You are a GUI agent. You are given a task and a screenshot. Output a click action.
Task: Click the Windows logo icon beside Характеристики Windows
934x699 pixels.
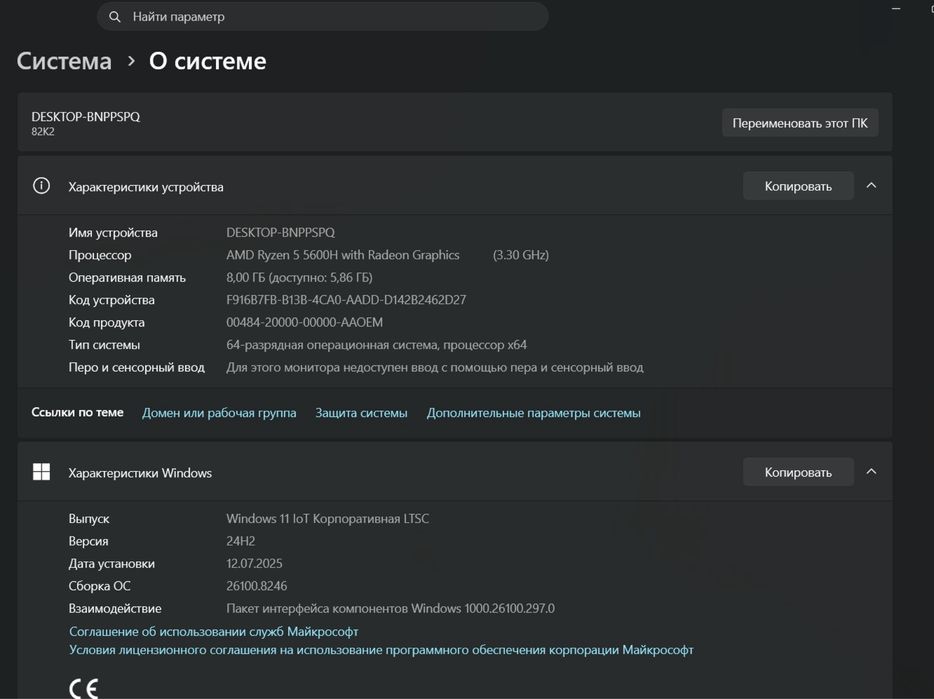tap(41, 472)
